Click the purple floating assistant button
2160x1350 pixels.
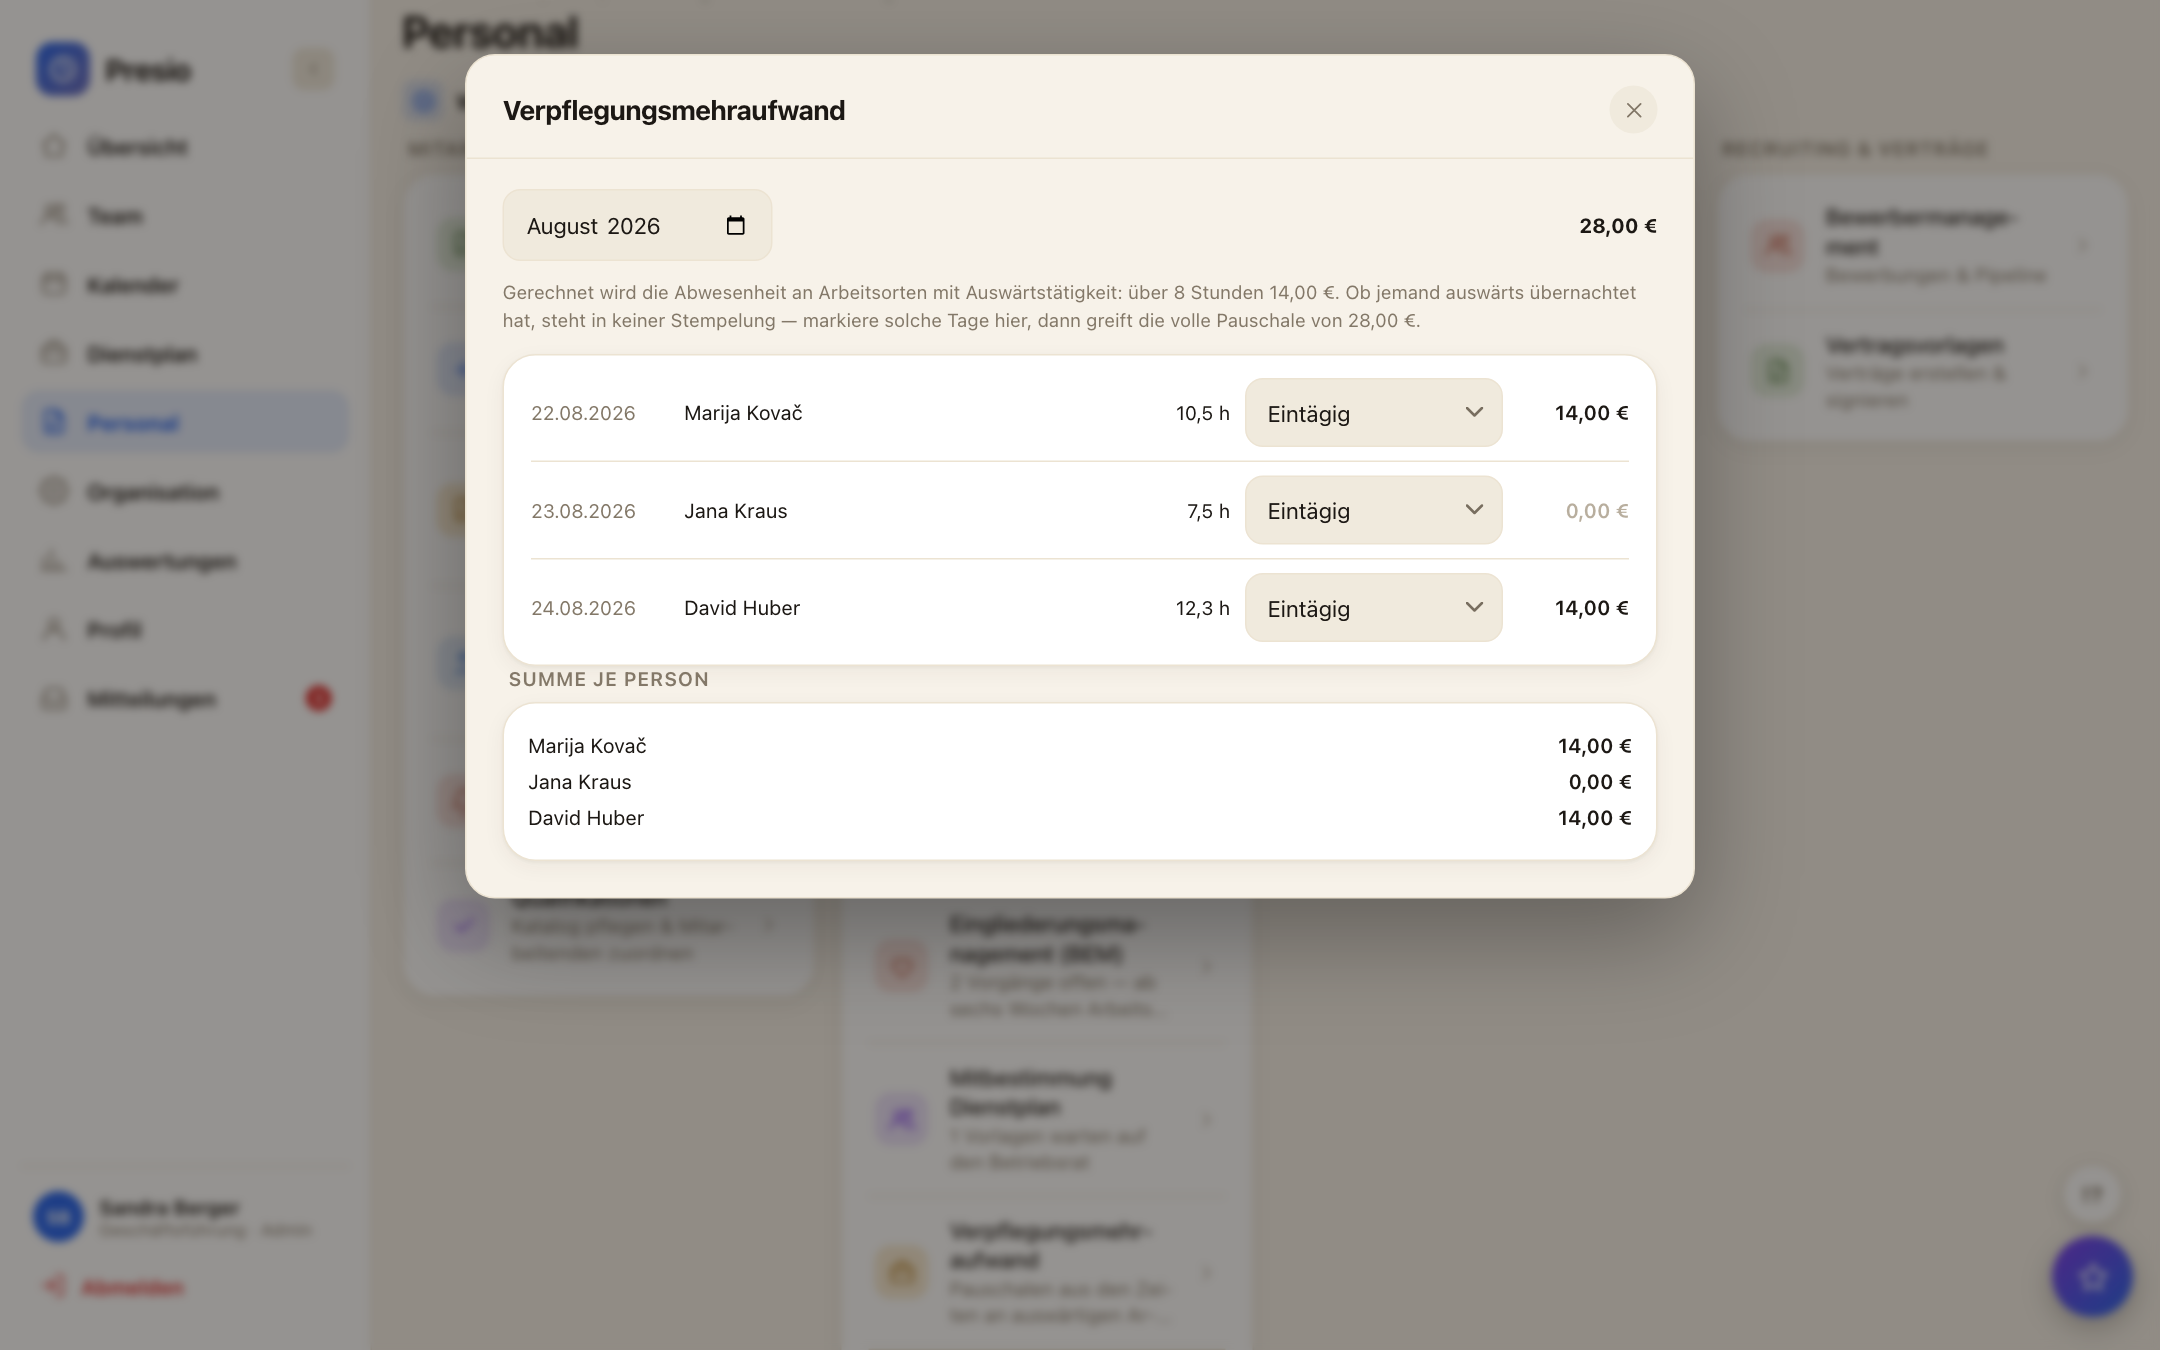pyautogui.click(x=2092, y=1276)
